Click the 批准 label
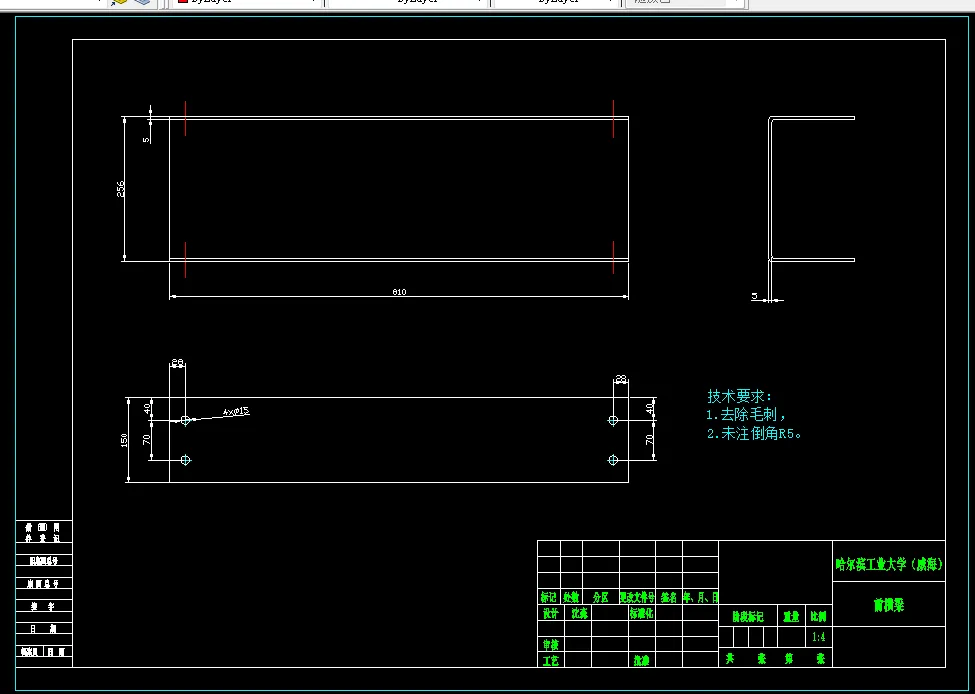The height and width of the screenshot is (694, 975). click(x=642, y=660)
